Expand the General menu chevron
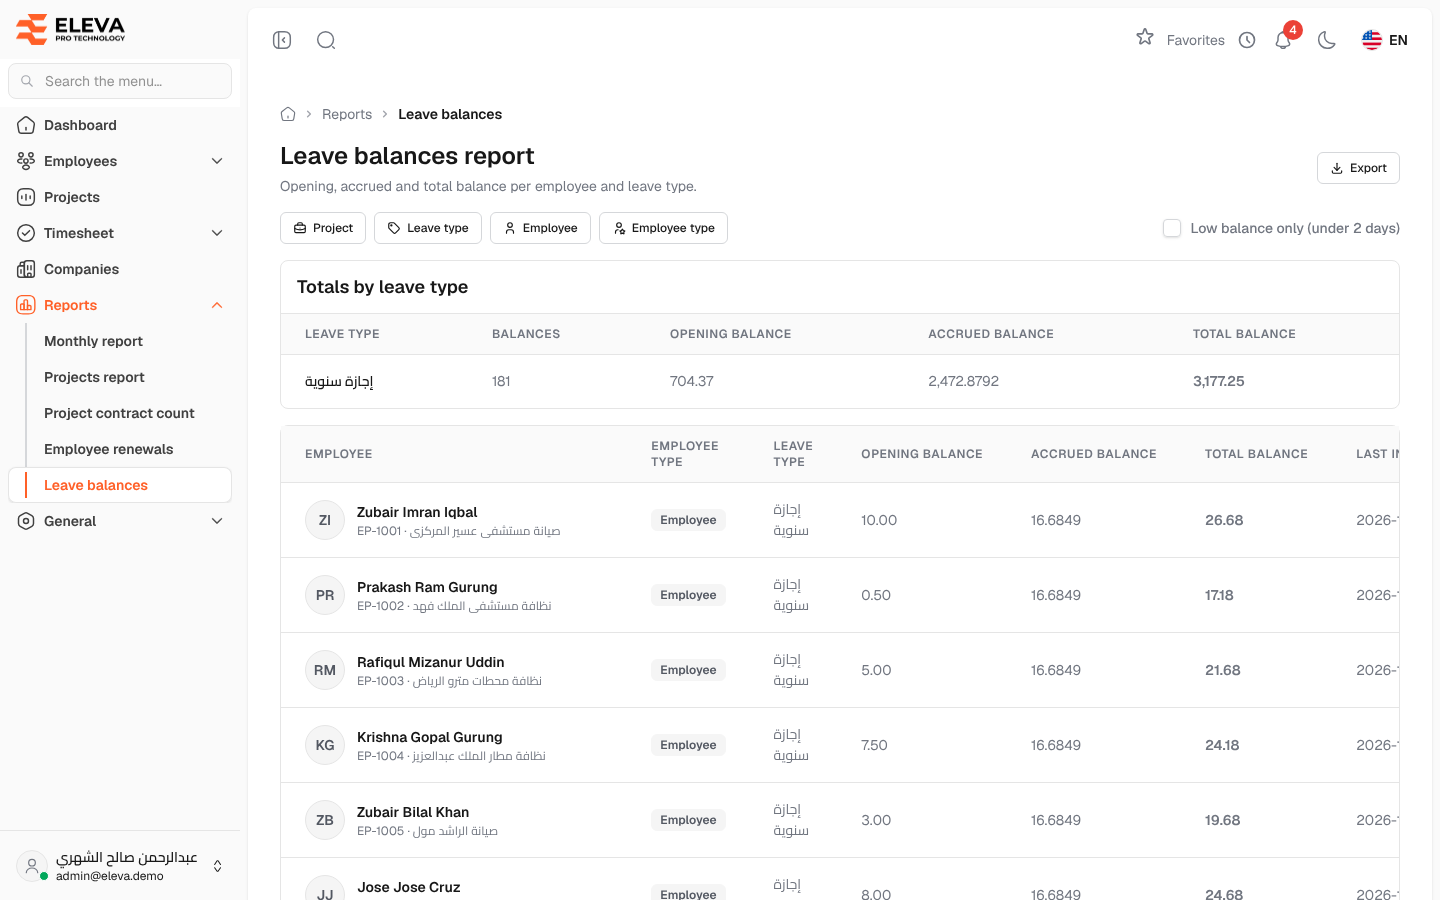 pos(217,521)
